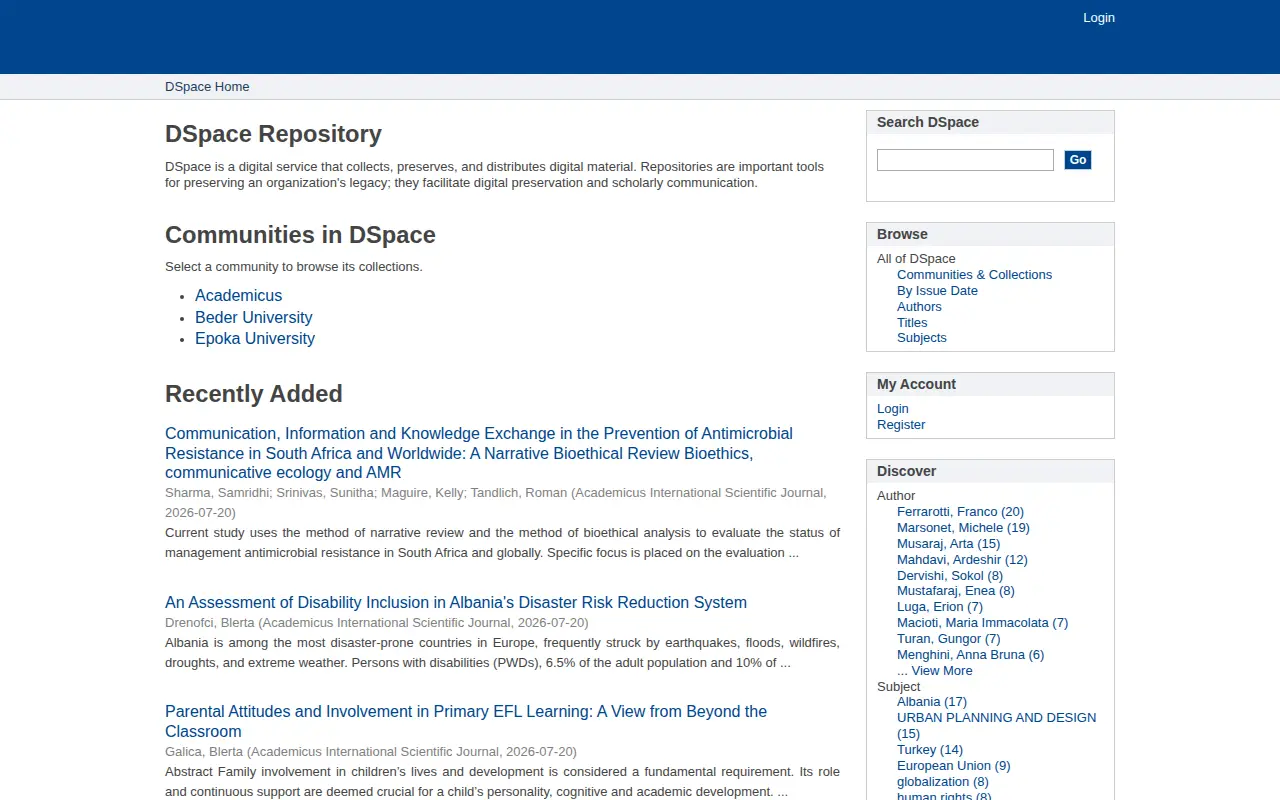
Task: Browse by Authors
Action: click(x=919, y=307)
